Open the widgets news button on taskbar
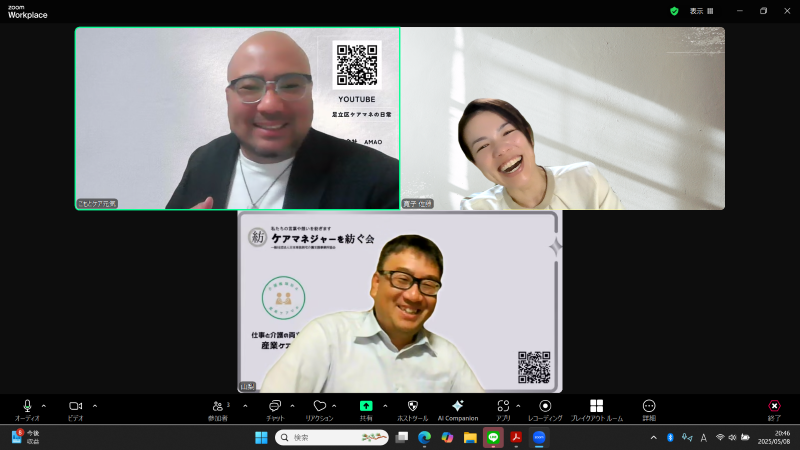The image size is (800, 450). tap(26, 437)
